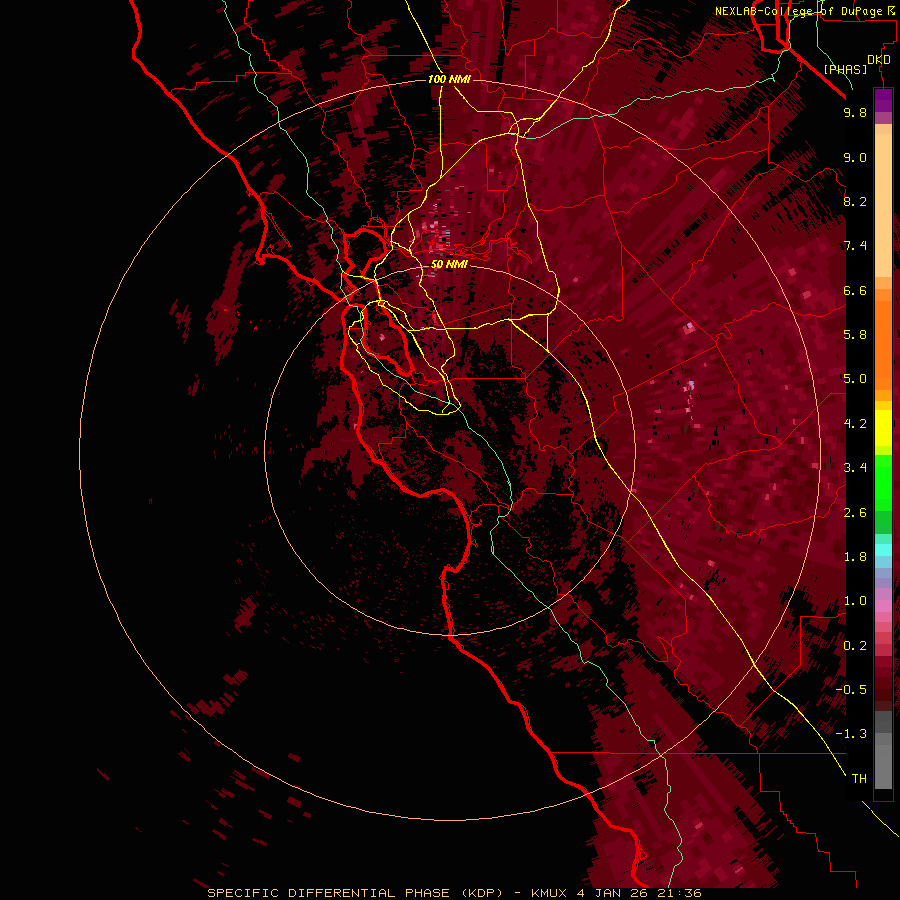
Task: Click the -0.5 value on the color scale
Action: [851, 690]
